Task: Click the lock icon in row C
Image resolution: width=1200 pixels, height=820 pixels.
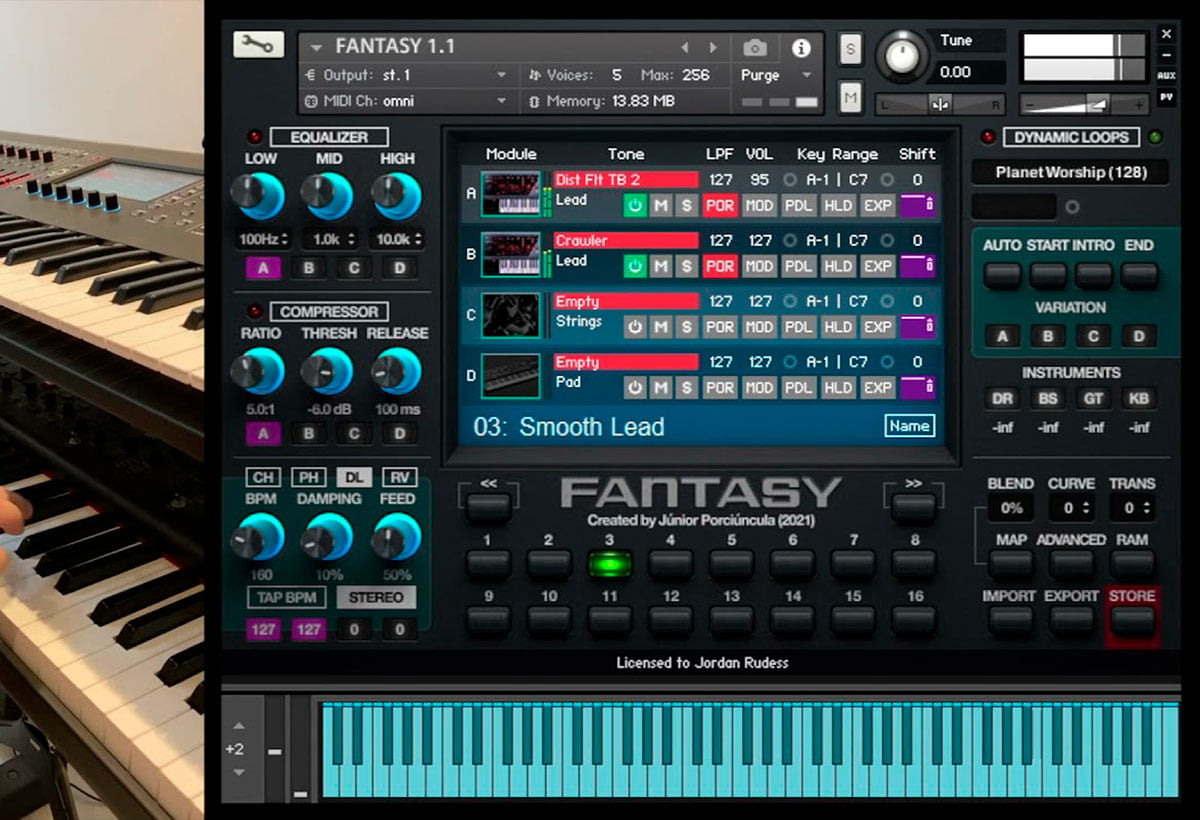Action: (x=930, y=327)
